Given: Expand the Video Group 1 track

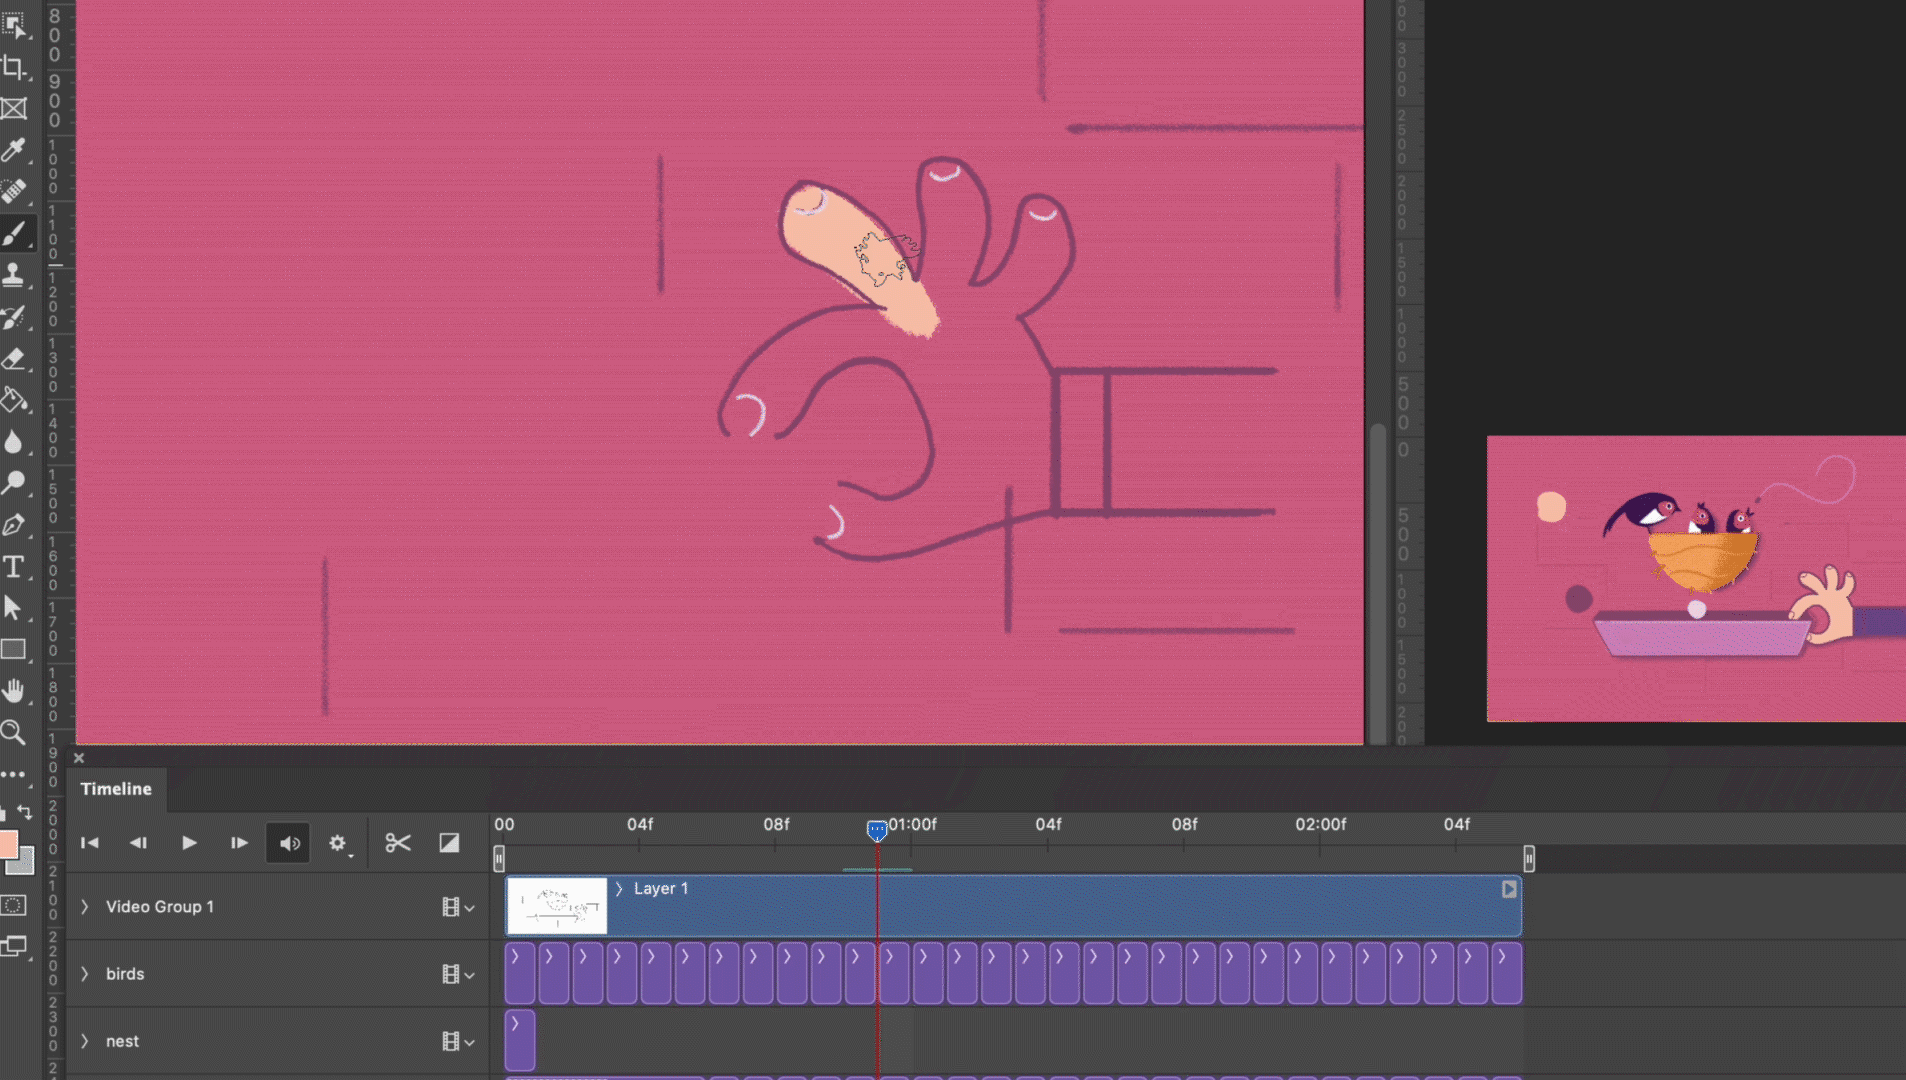Looking at the screenshot, I should [x=85, y=907].
